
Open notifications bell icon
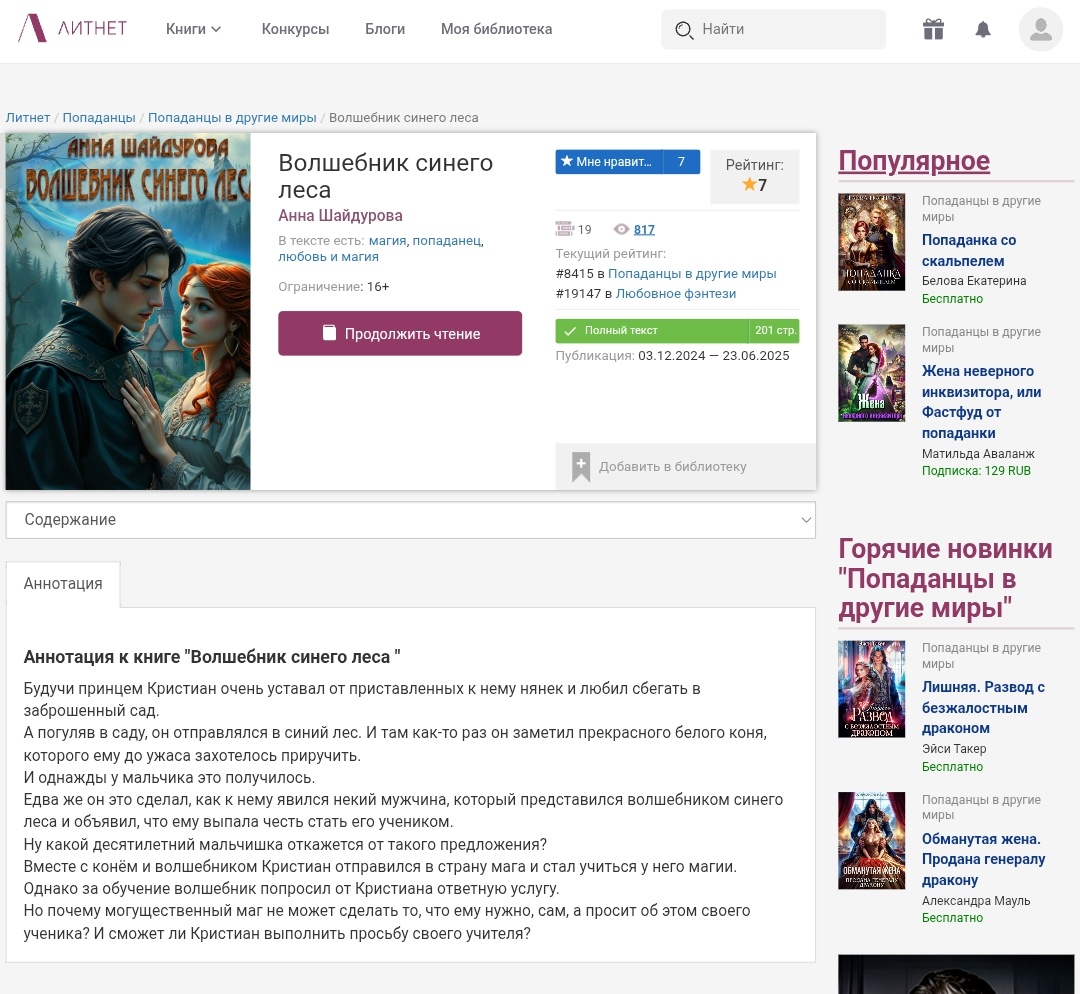point(983,29)
